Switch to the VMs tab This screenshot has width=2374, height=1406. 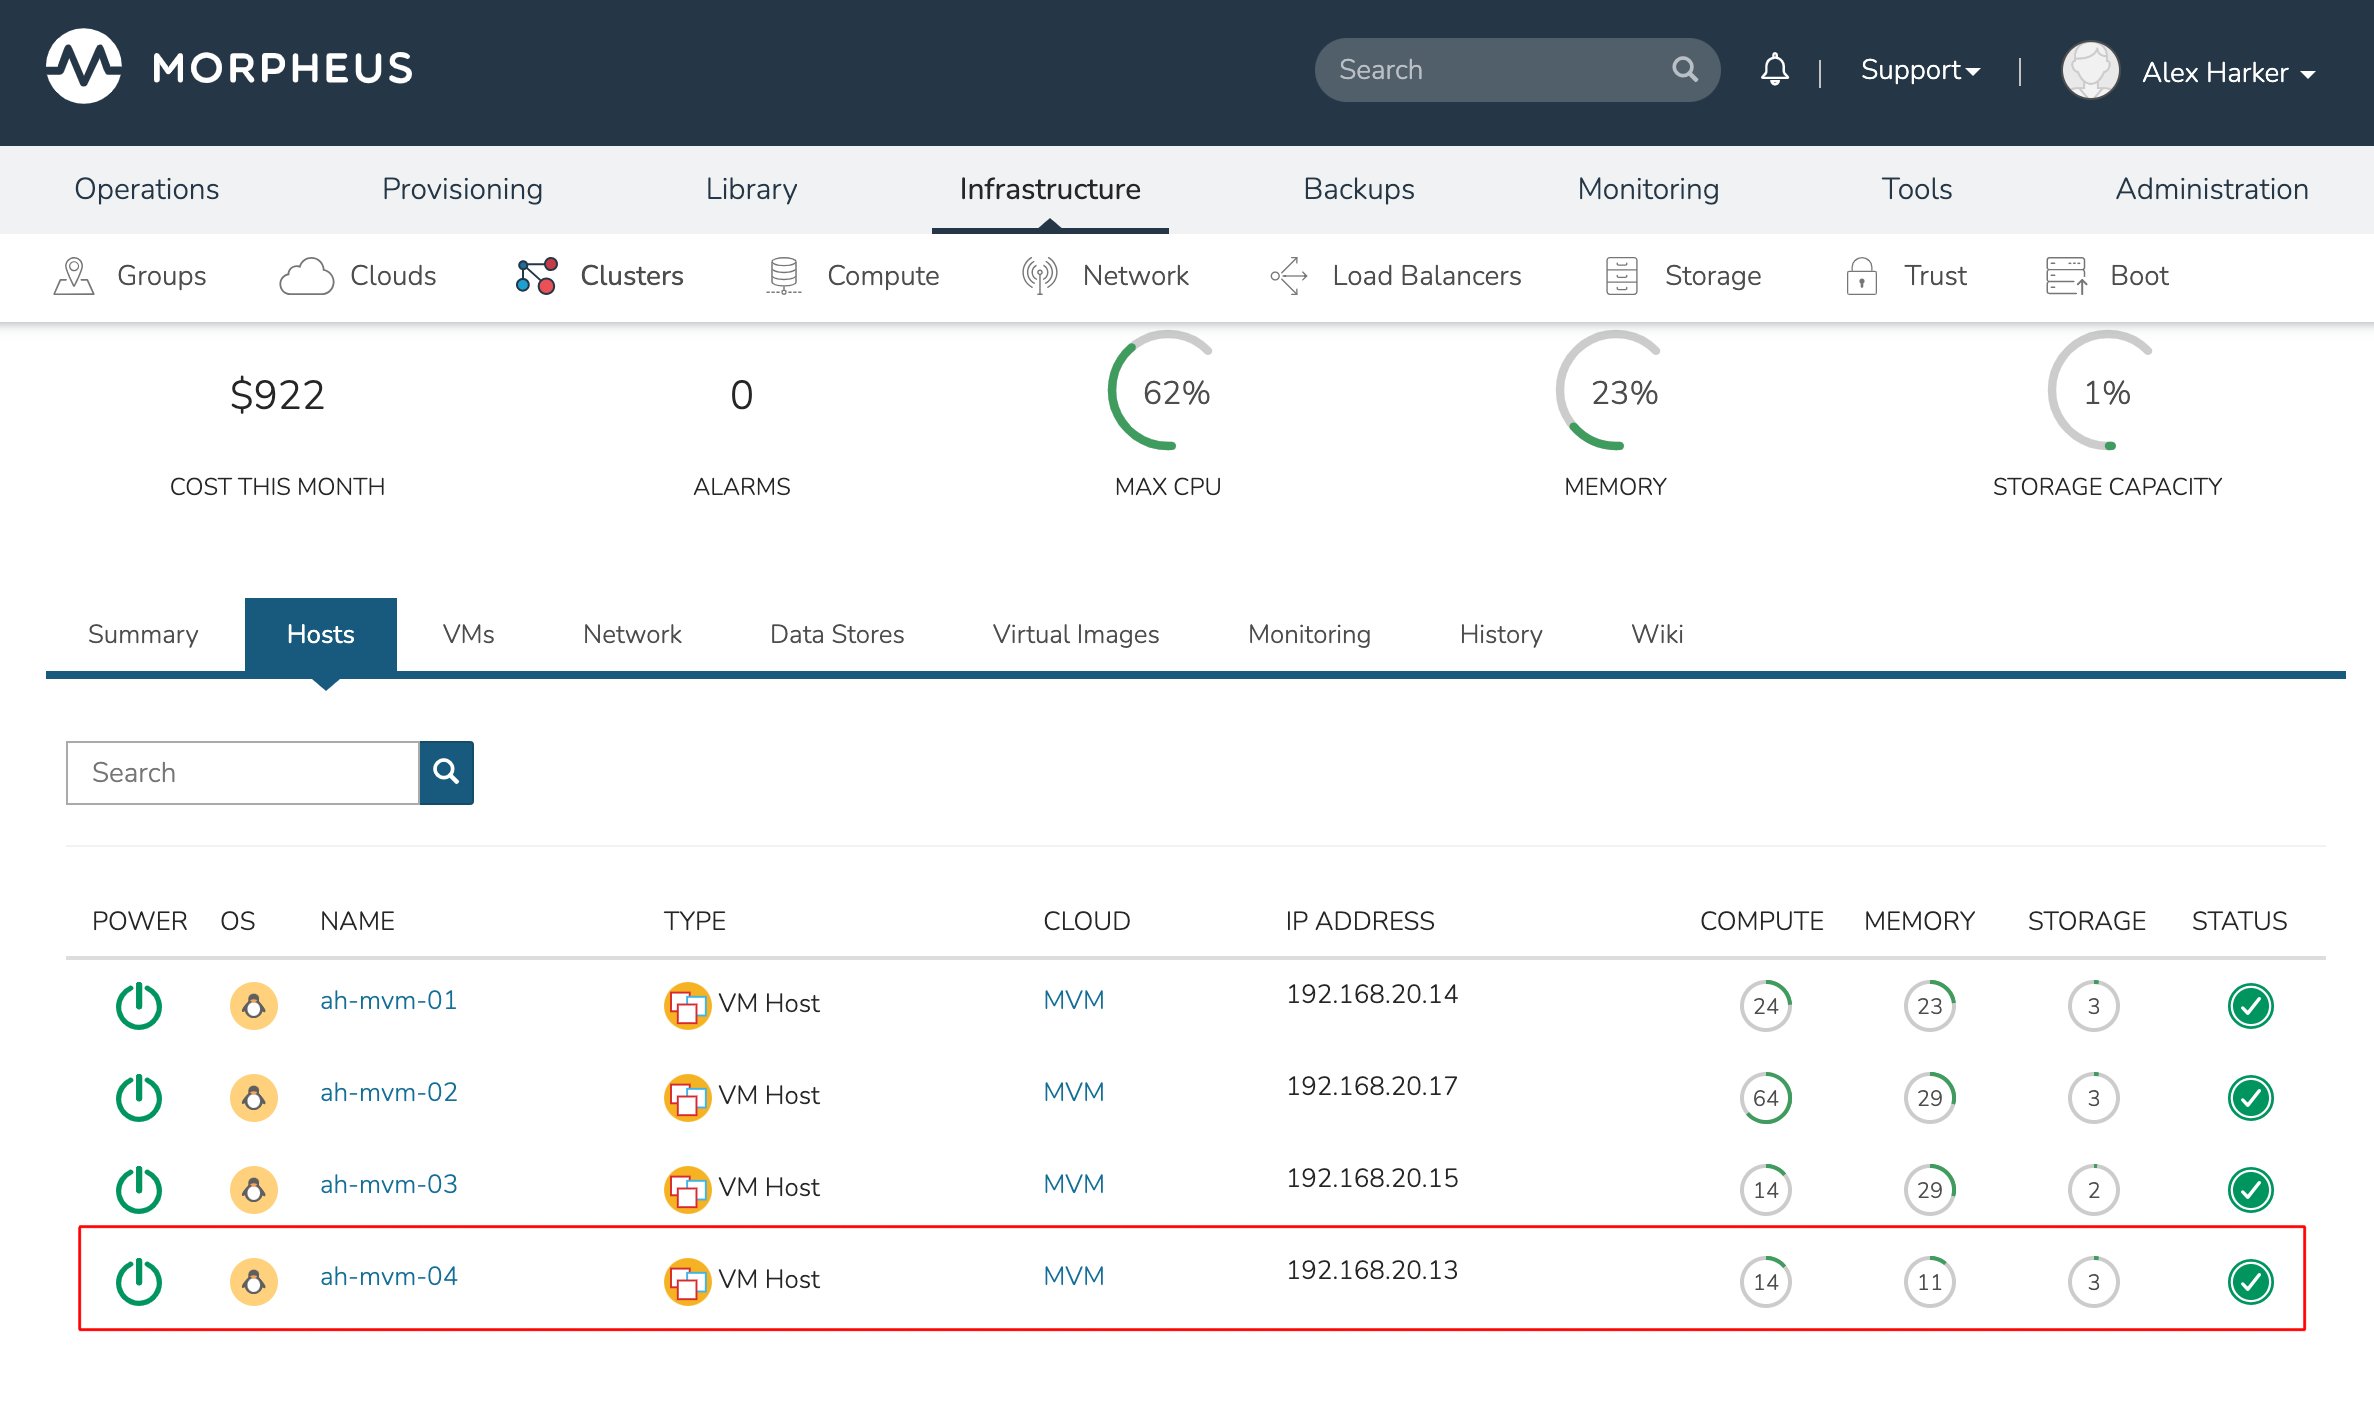point(467,633)
